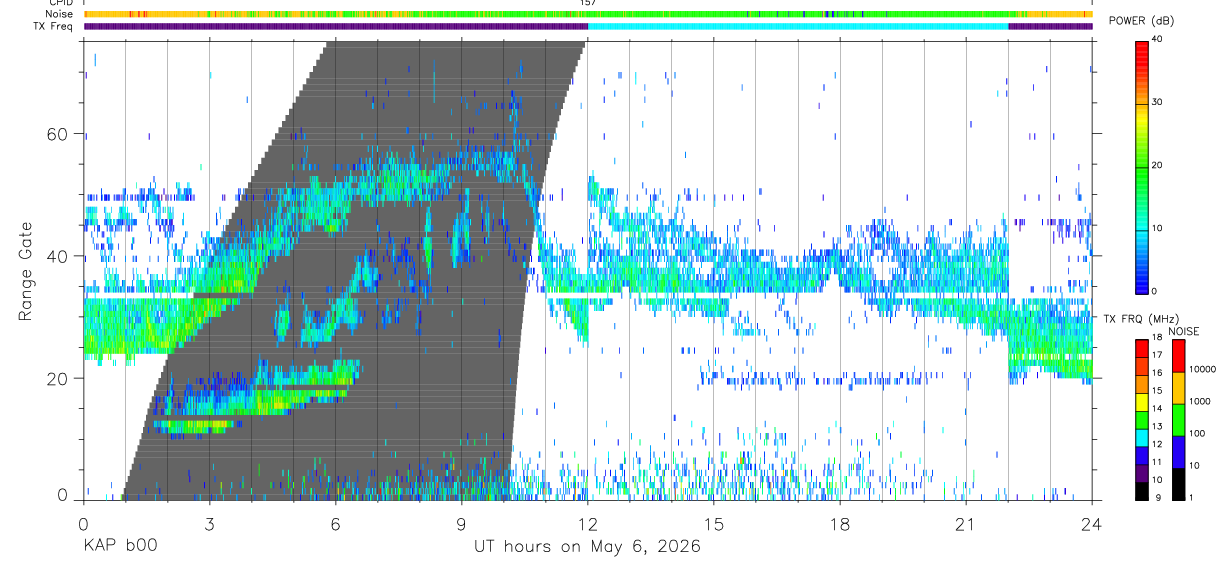Click the UT hours axis tick label 6
Viewport: 1228px width, 567px height.
point(336,524)
